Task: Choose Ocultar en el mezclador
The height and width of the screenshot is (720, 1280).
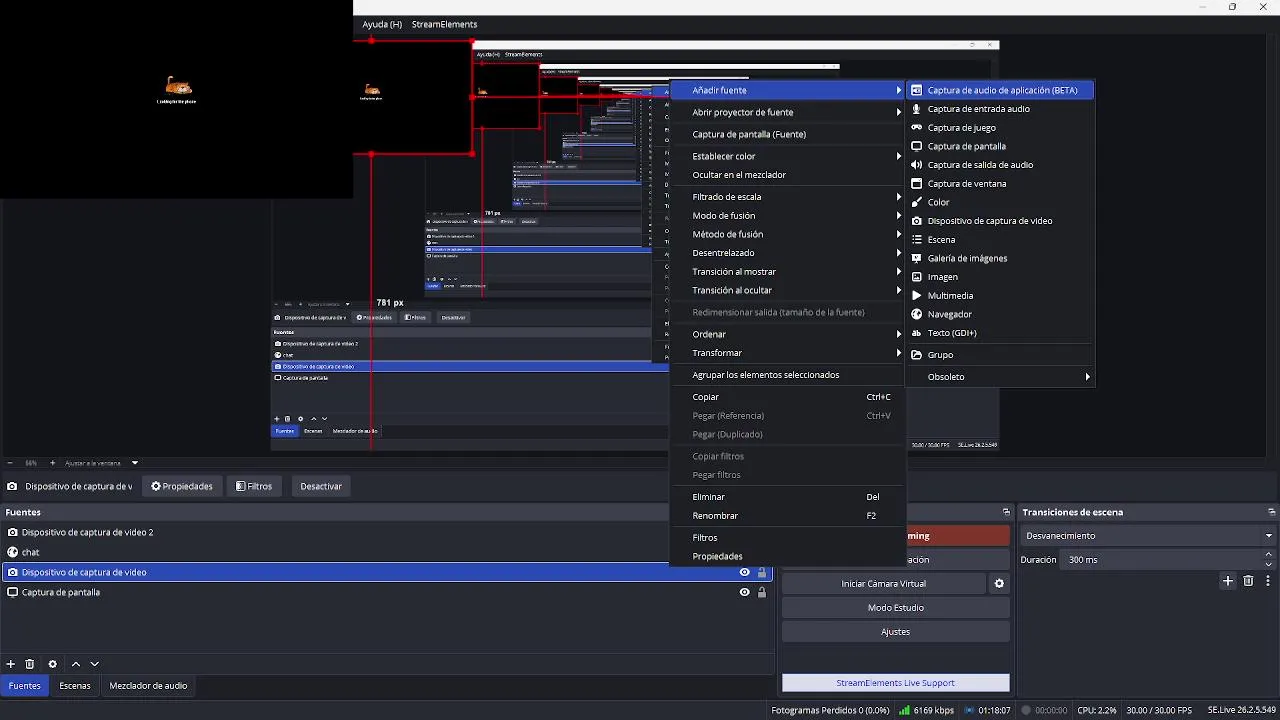Action: 788,175
